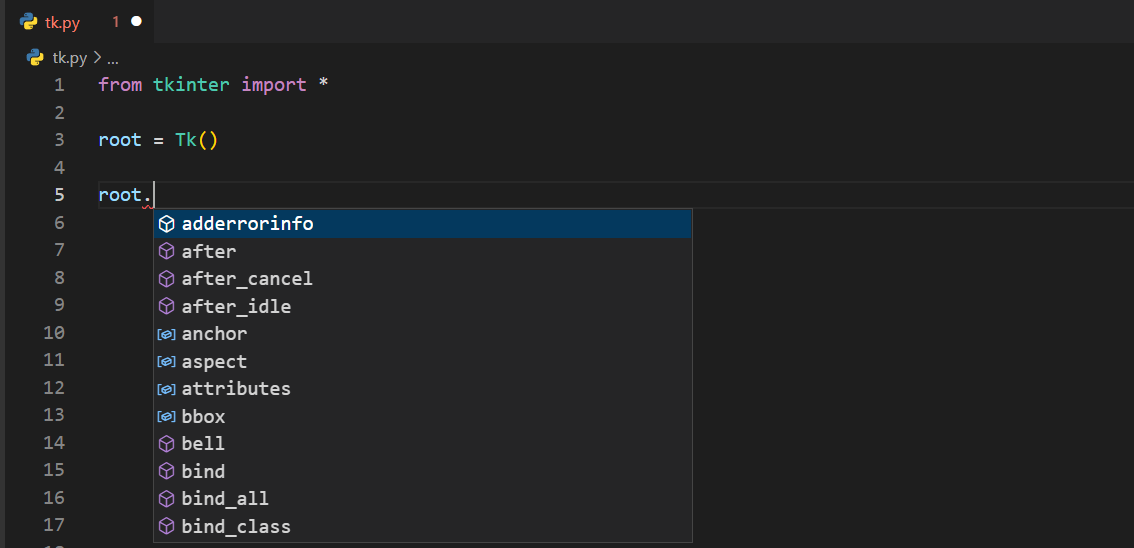Choose after_idle from the autocomplete list

click(x=236, y=307)
